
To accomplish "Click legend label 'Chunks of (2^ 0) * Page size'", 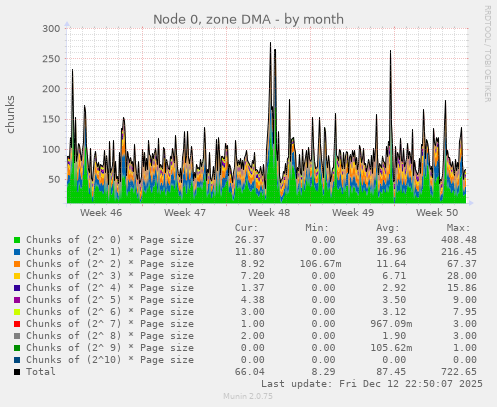I will pyautogui.click(x=110, y=240).
